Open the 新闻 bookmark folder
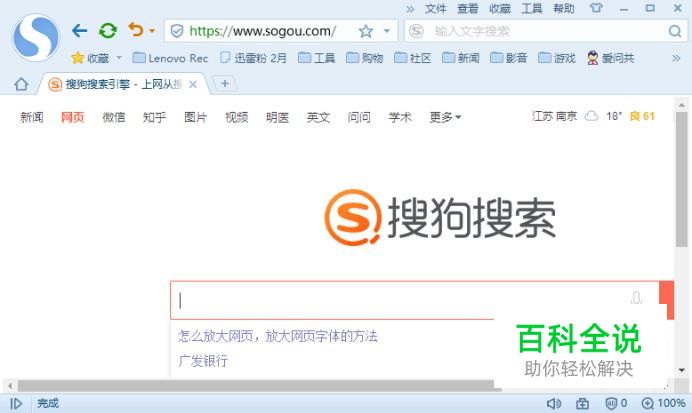This screenshot has height=413, width=692. pyautogui.click(x=460, y=58)
